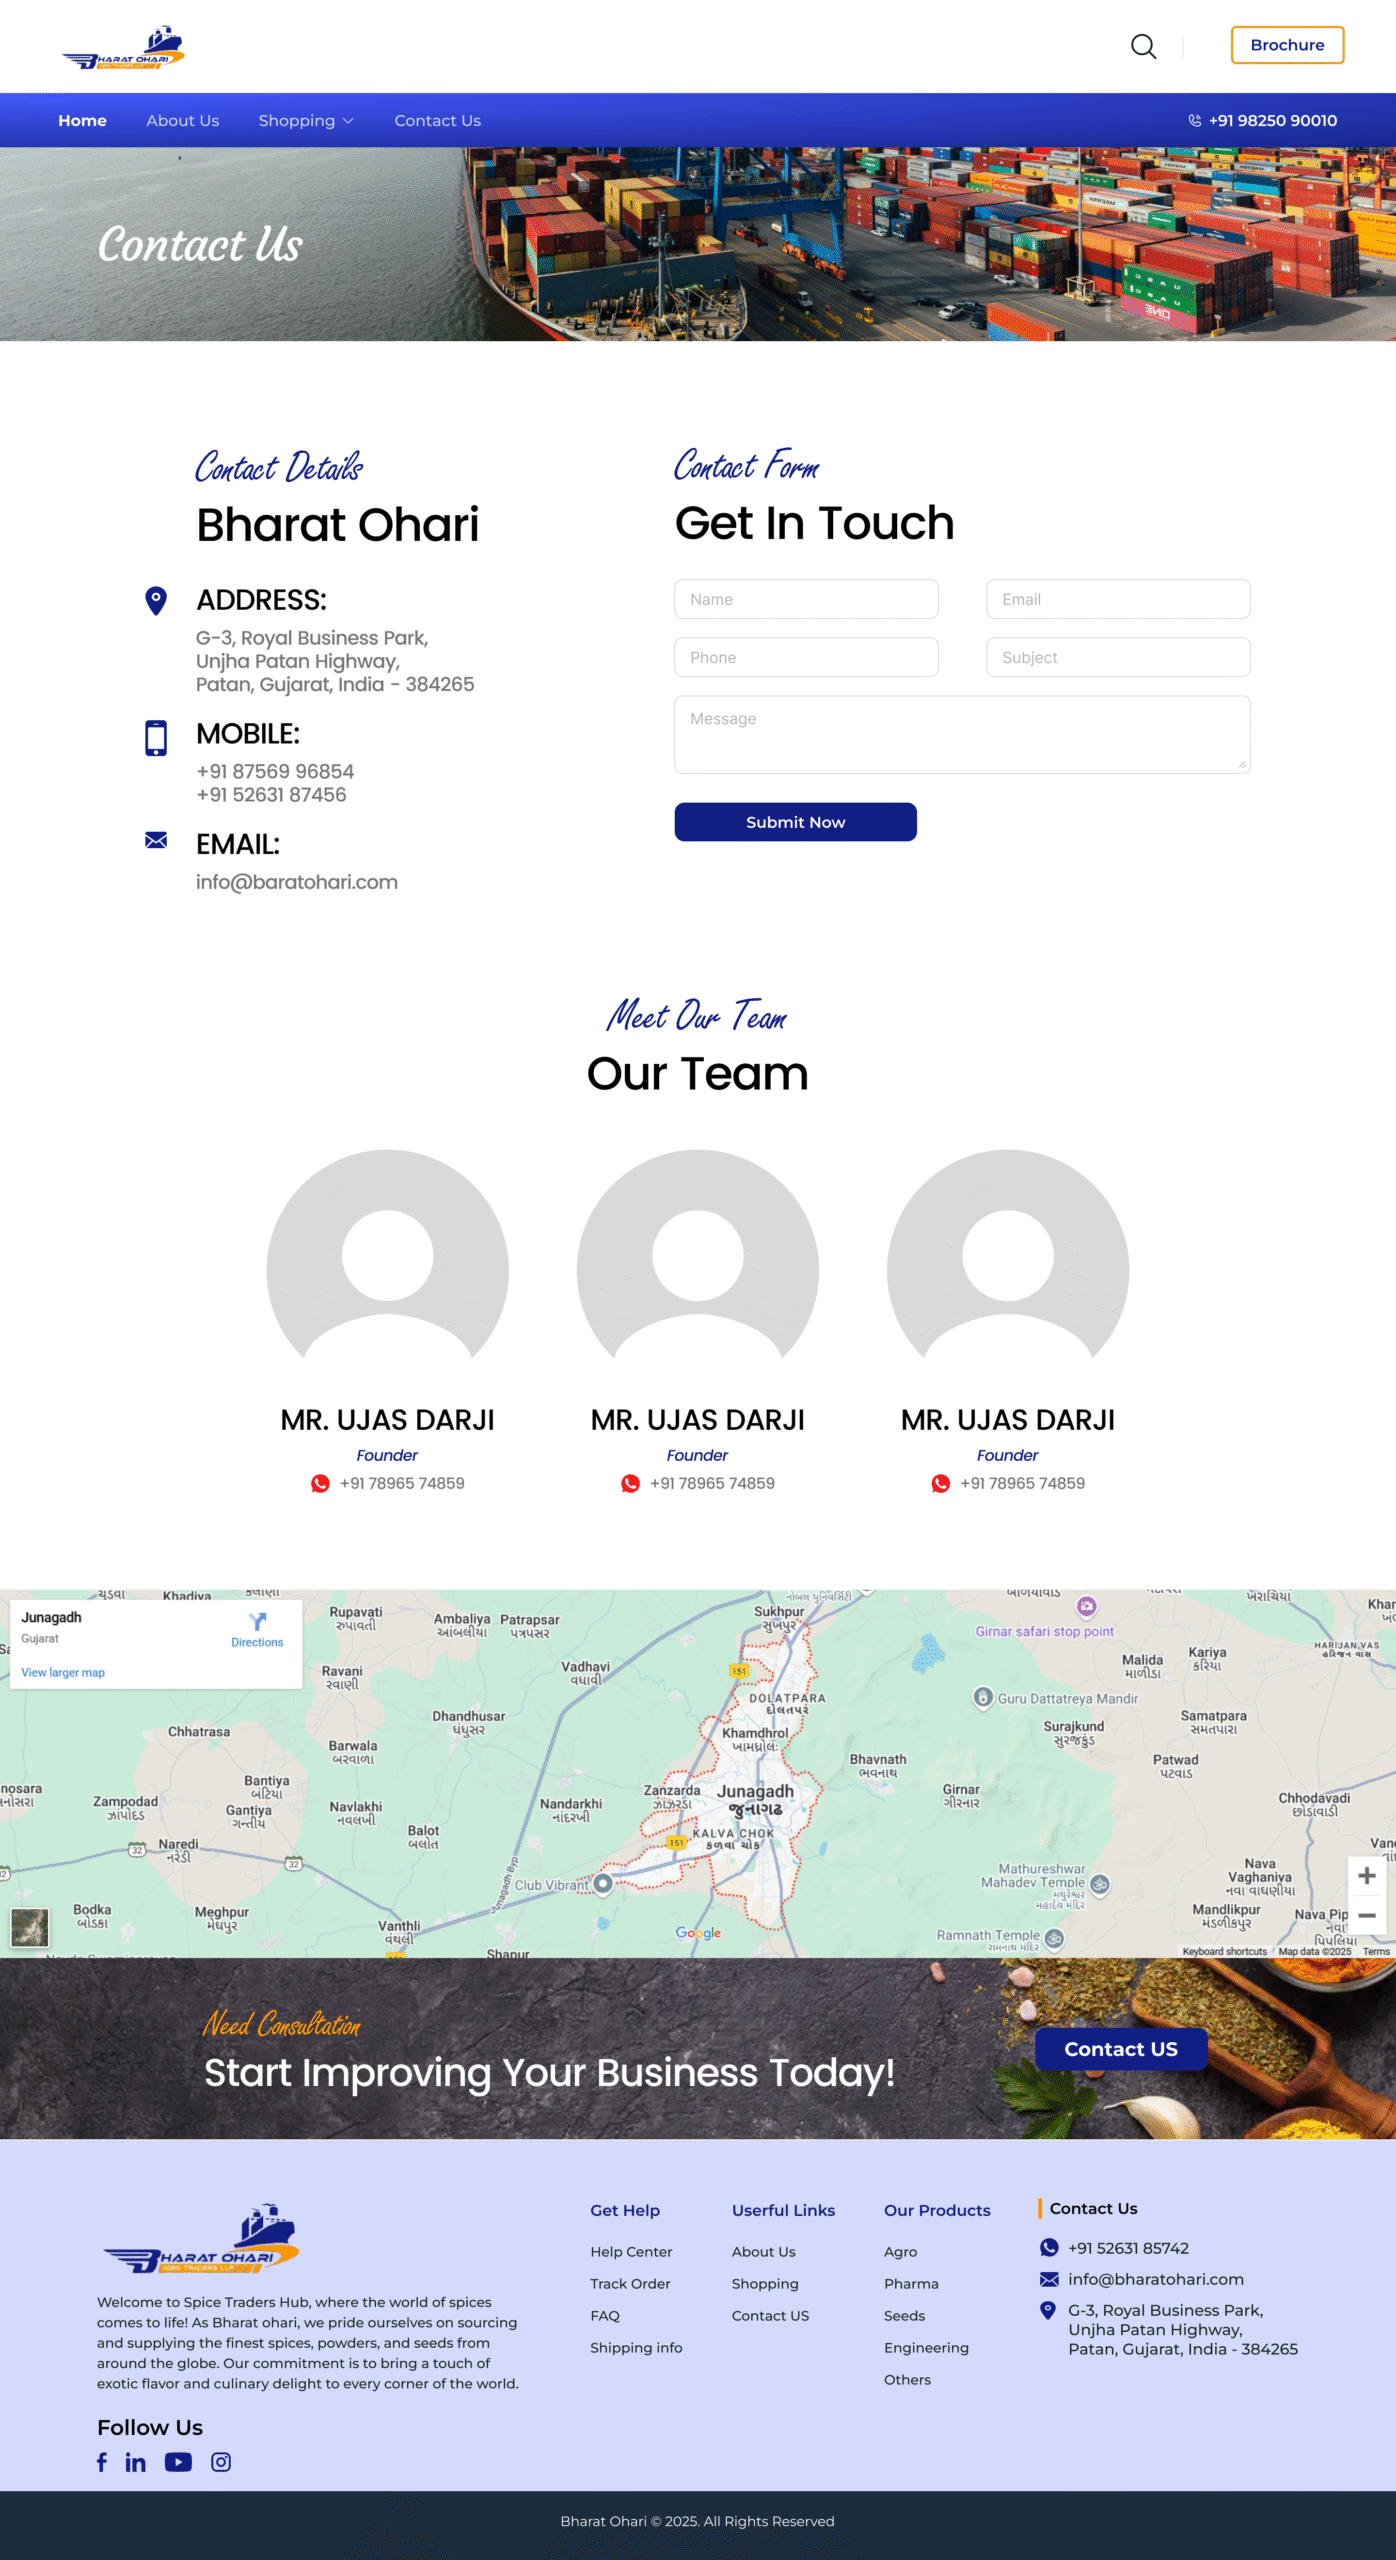The height and width of the screenshot is (2560, 1396).
Task: Click Club Vibrant map marker
Action: tap(602, 1883)
